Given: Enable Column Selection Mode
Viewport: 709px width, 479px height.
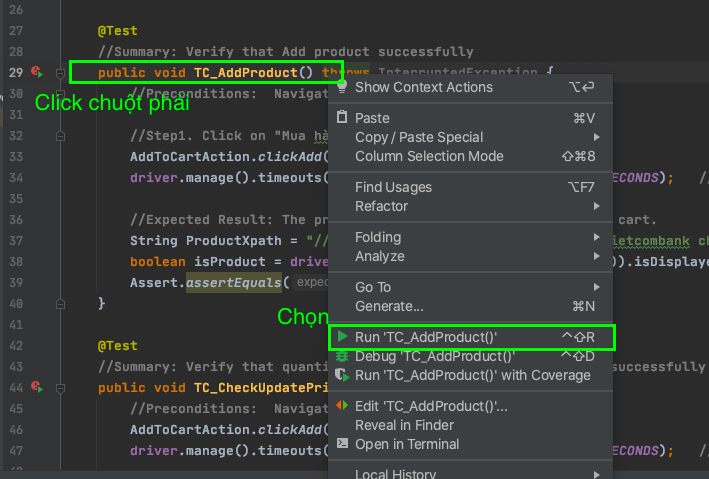Looking at the screenshot, I should [x=470, y=156].
